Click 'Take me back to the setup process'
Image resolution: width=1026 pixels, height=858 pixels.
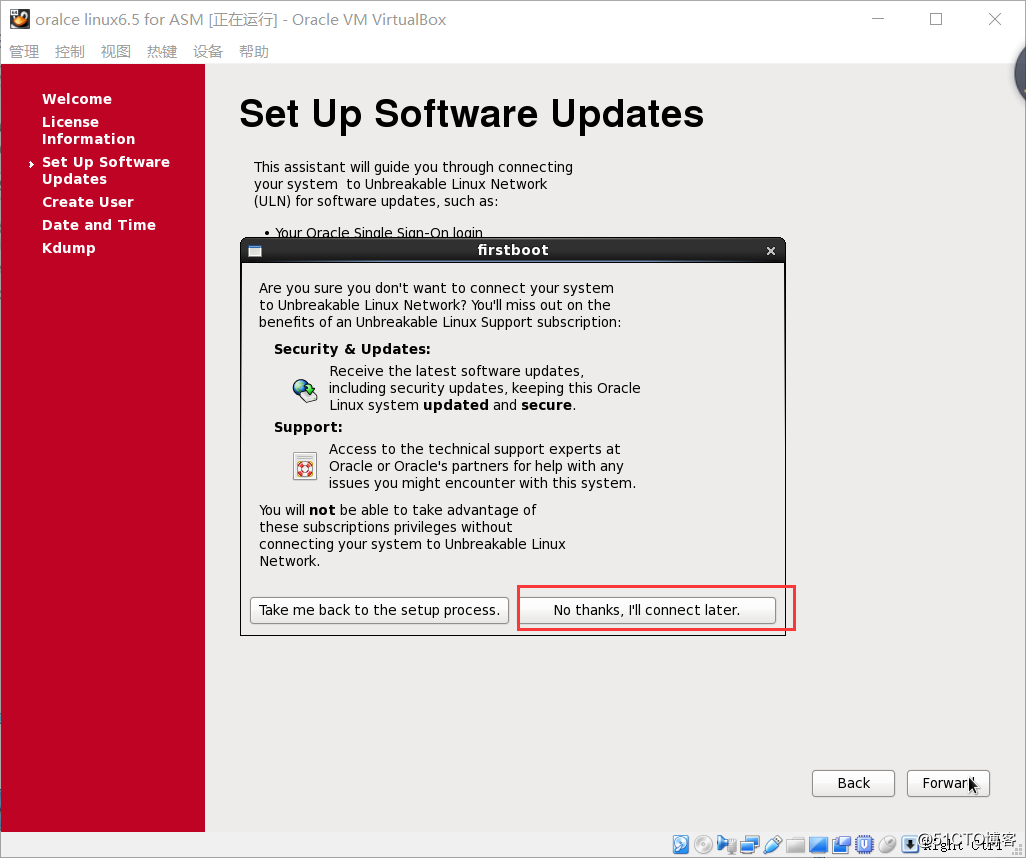coord(380,610)
